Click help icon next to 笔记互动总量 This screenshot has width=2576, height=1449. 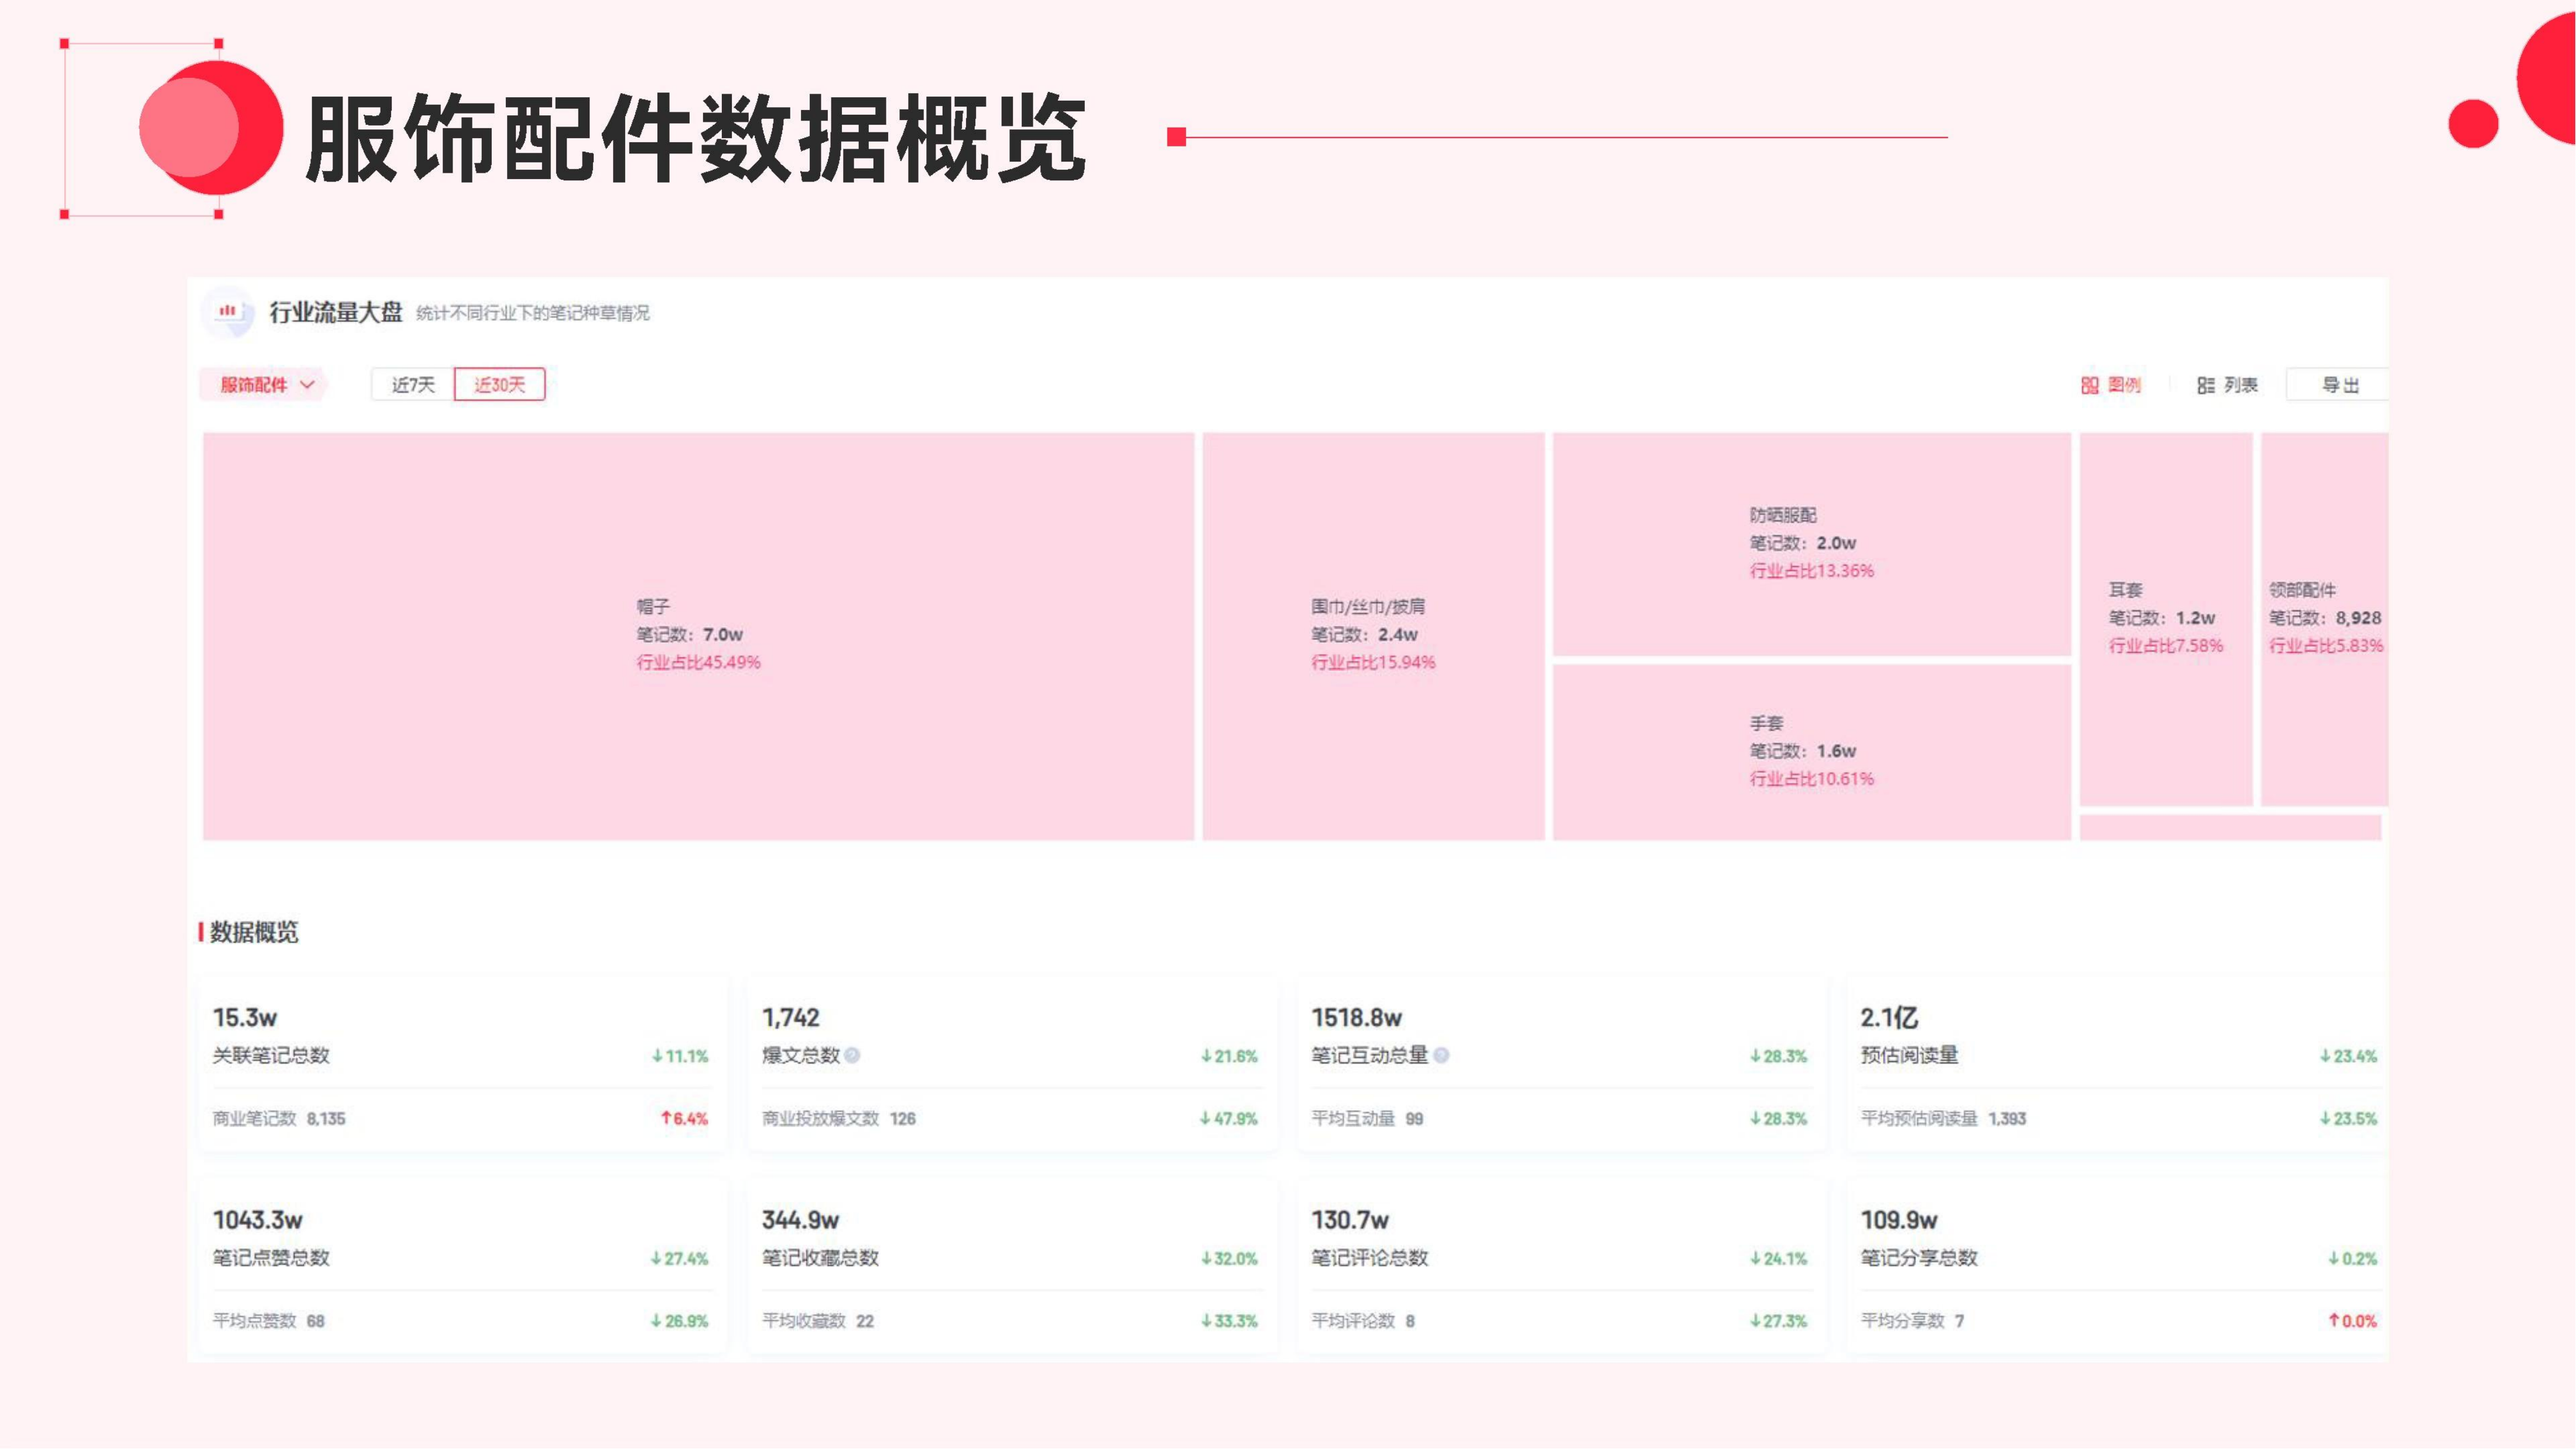tap(1441, 1055)
